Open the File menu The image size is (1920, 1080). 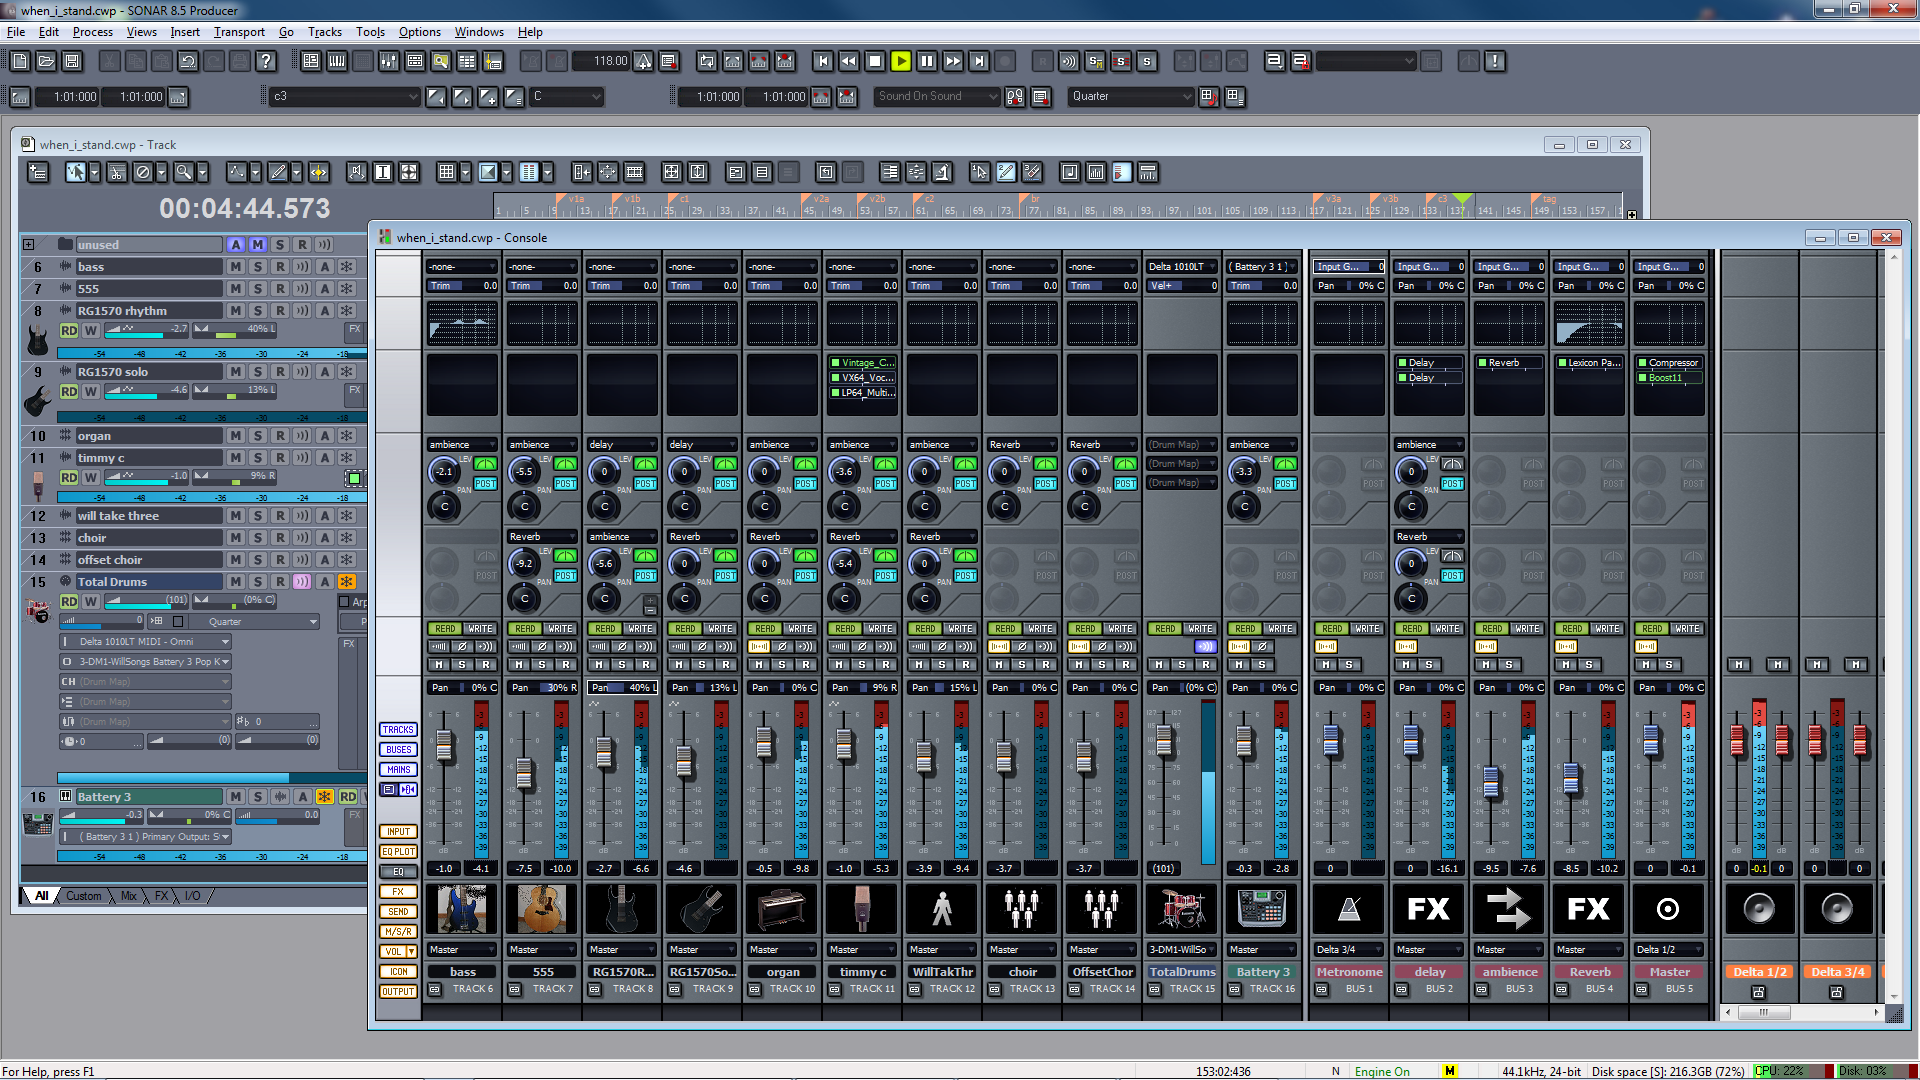pos(16,32)
